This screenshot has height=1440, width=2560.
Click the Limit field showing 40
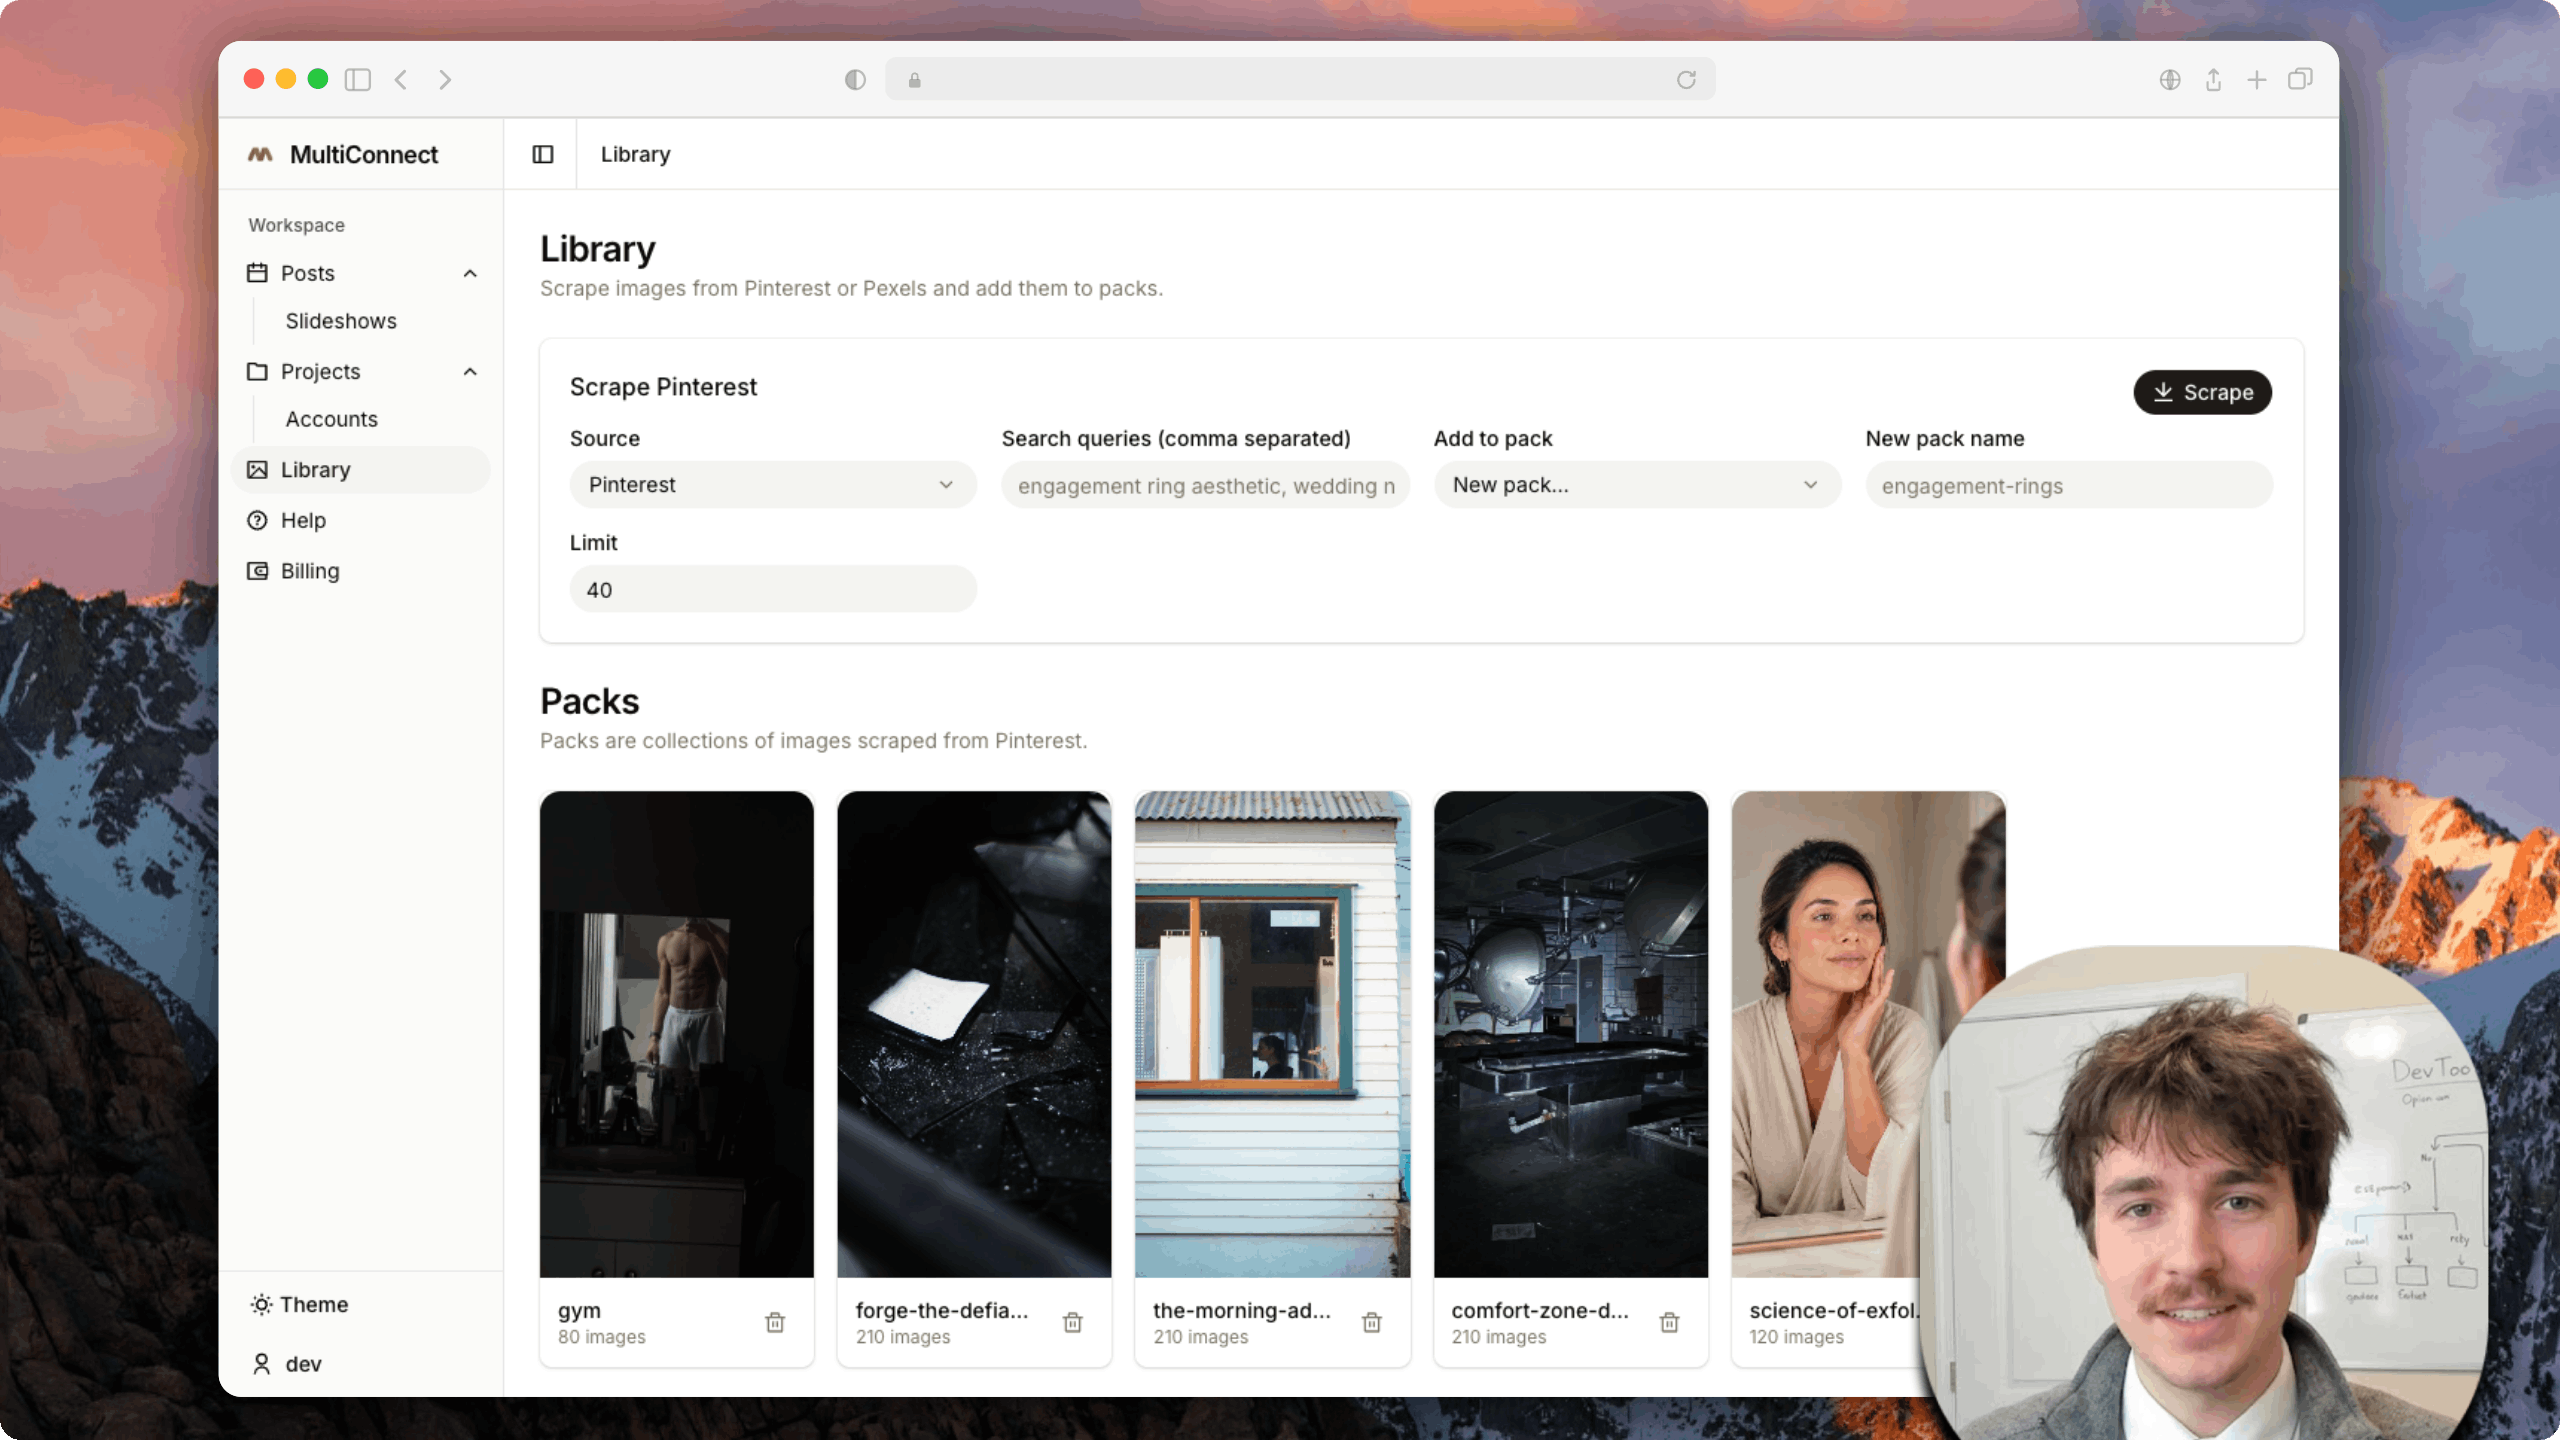pos(773,589)
